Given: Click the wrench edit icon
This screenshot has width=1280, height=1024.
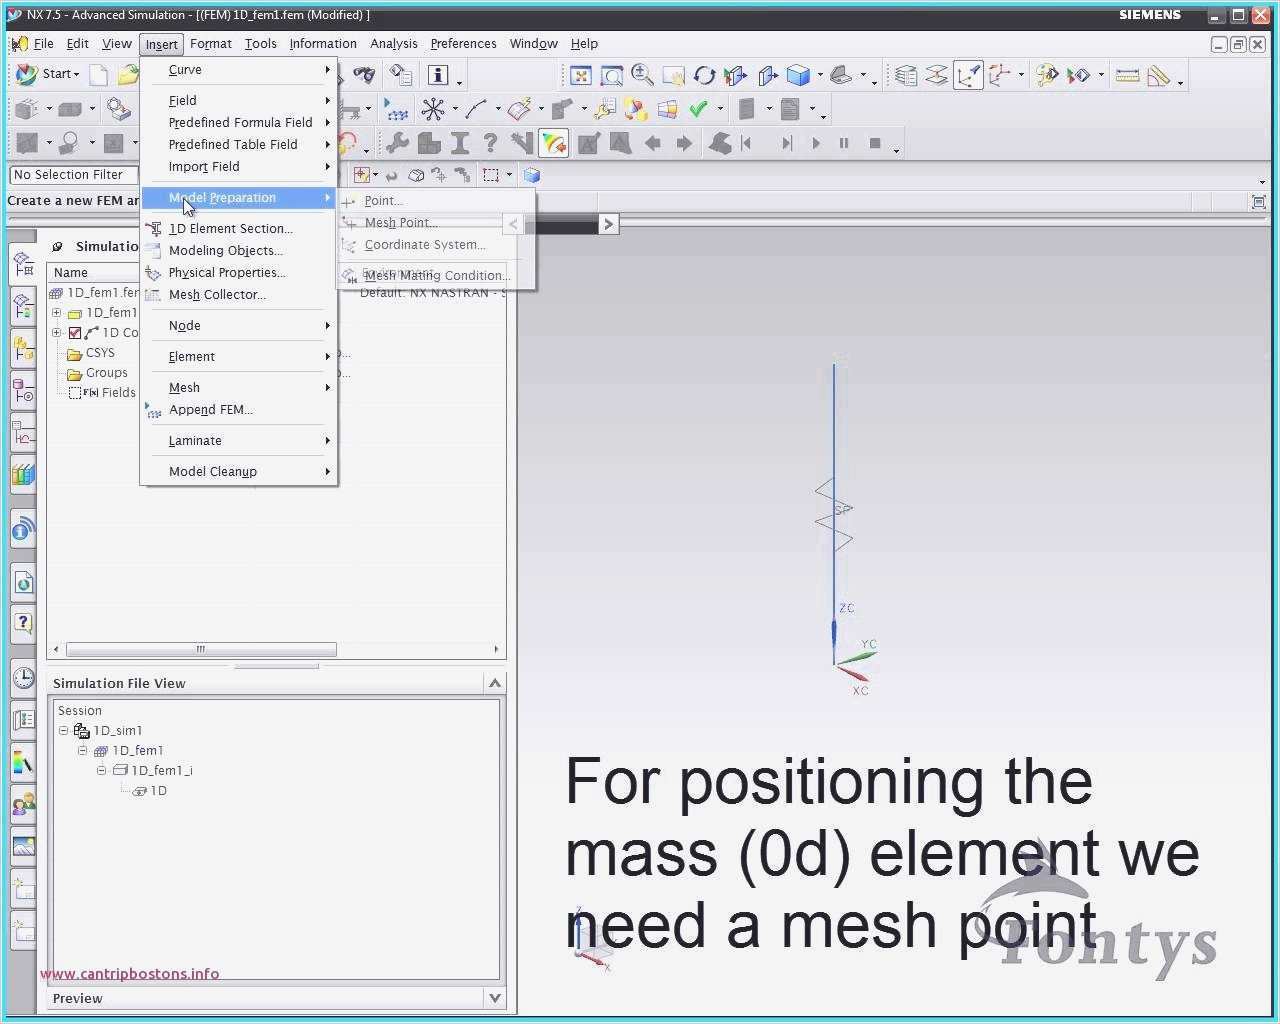Looking at the screenshot, I should pos(398,143).
